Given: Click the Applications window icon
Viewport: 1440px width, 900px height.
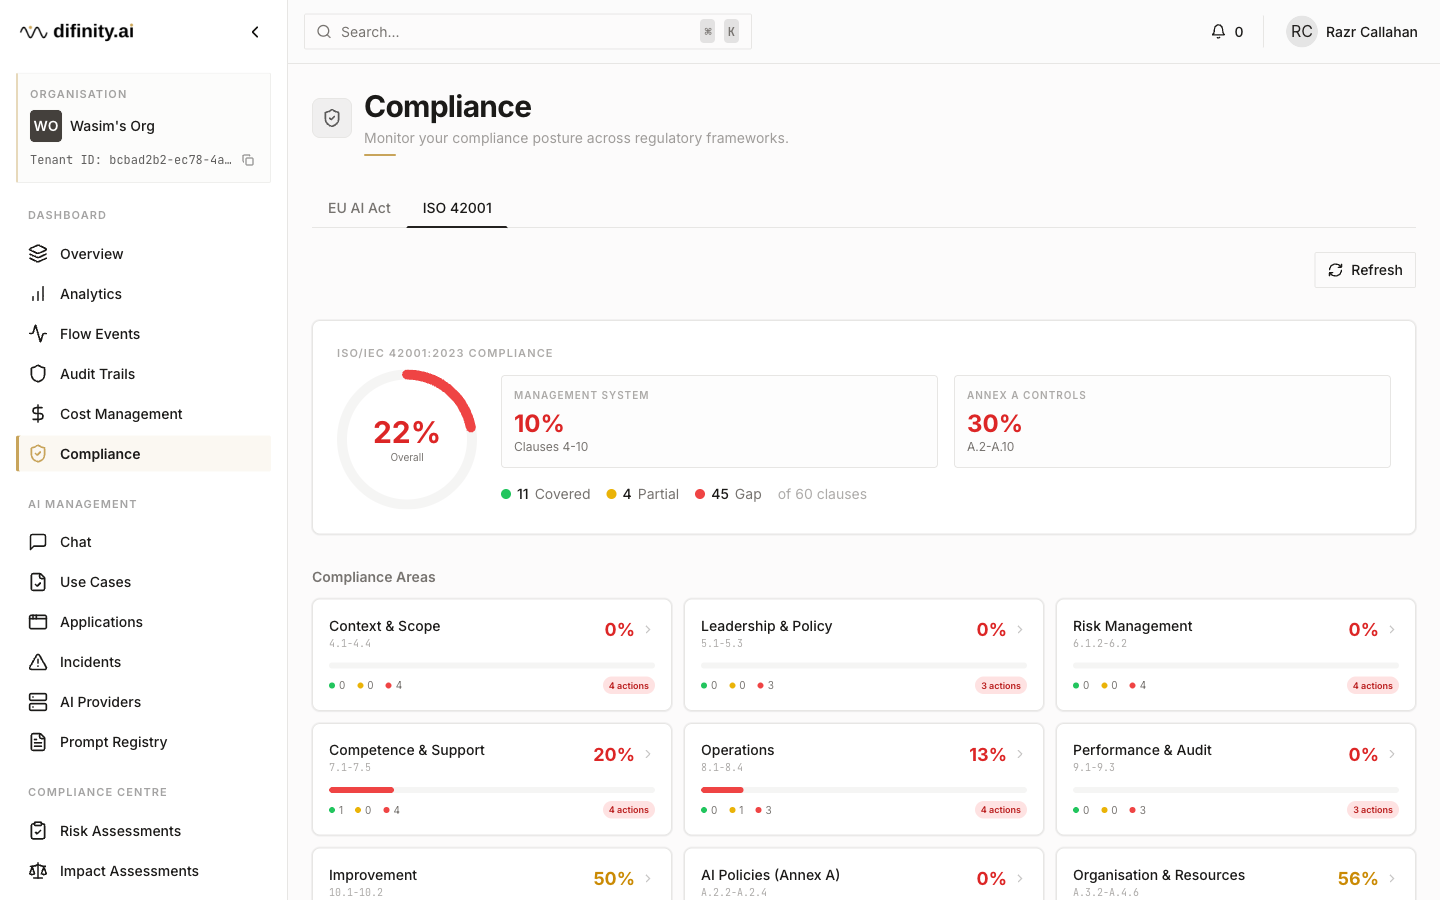Looking at the screenshot, I should pos(38,622).
